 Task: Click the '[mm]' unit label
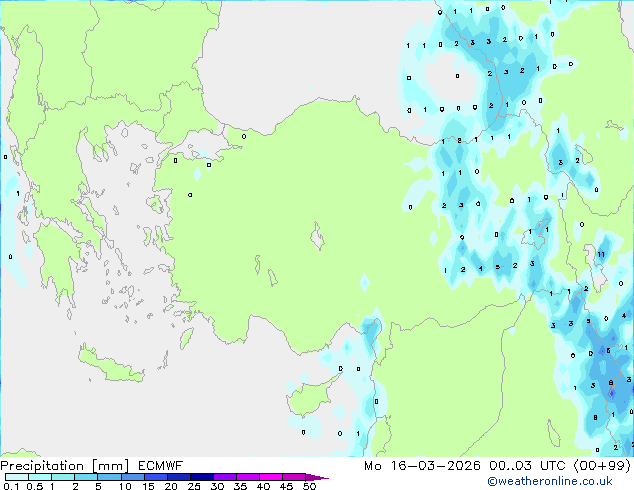click(x=110, y=466)
